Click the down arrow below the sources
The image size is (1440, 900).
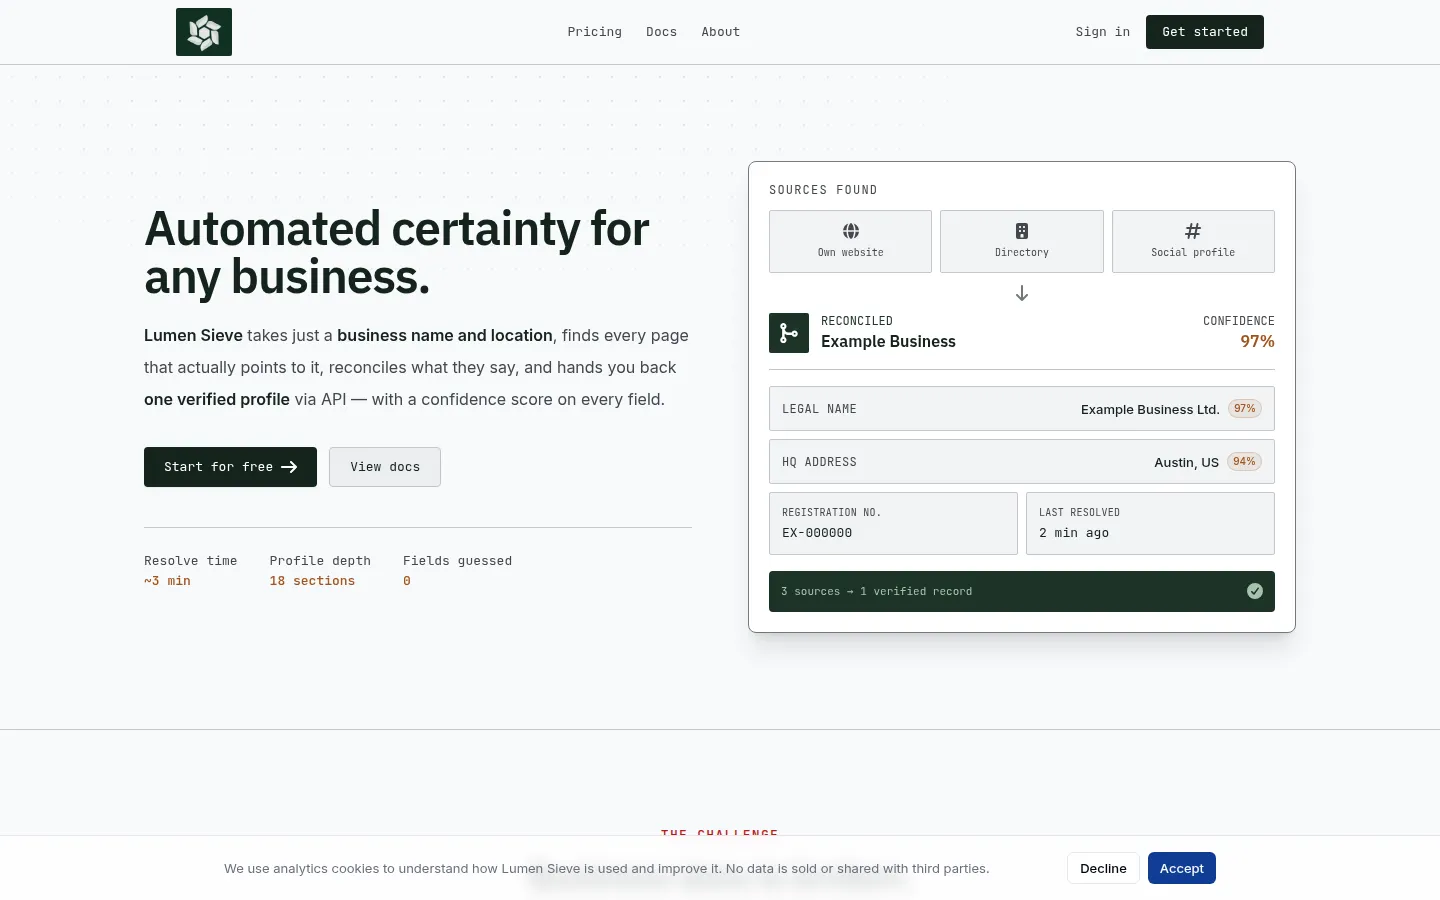1022,293
